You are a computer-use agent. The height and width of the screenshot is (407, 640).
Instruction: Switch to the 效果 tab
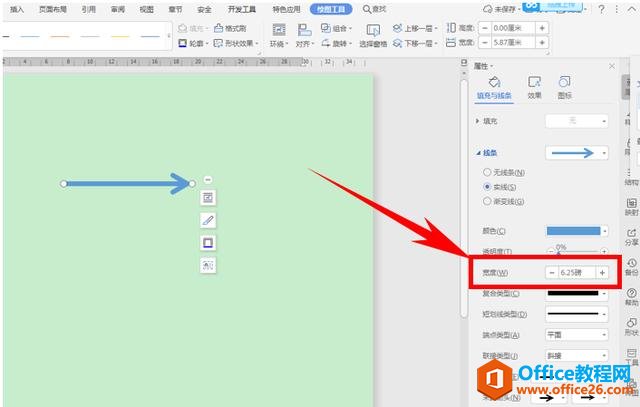(x=534, y=89)
